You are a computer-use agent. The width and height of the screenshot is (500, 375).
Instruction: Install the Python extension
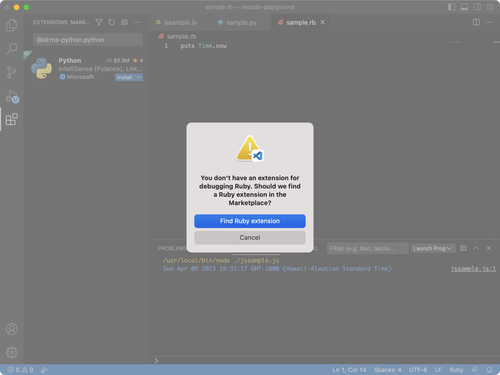[x=124, y=77]
